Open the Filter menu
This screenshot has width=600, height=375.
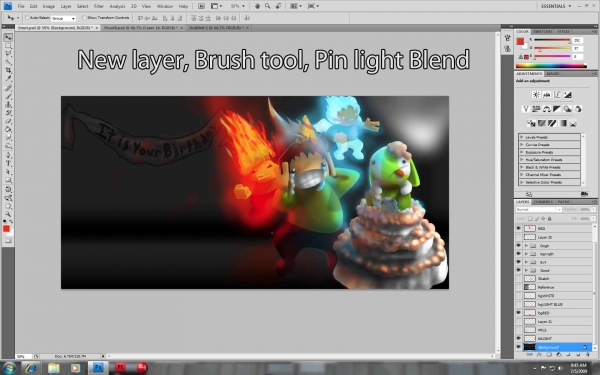99,6
